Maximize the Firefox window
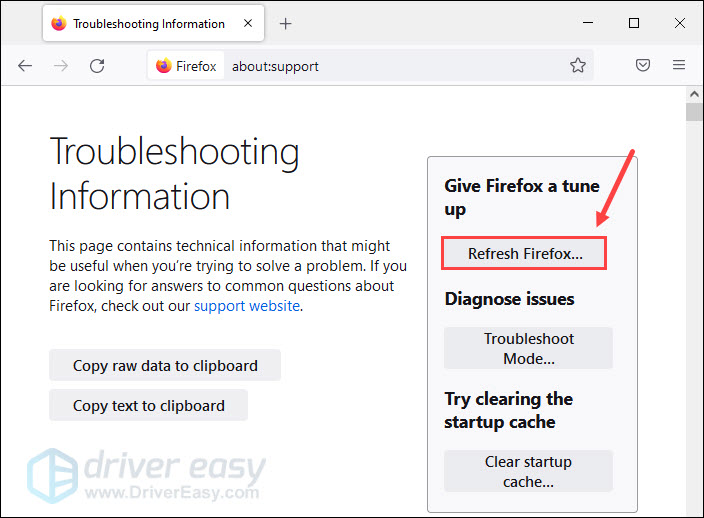 coord(634,23)
